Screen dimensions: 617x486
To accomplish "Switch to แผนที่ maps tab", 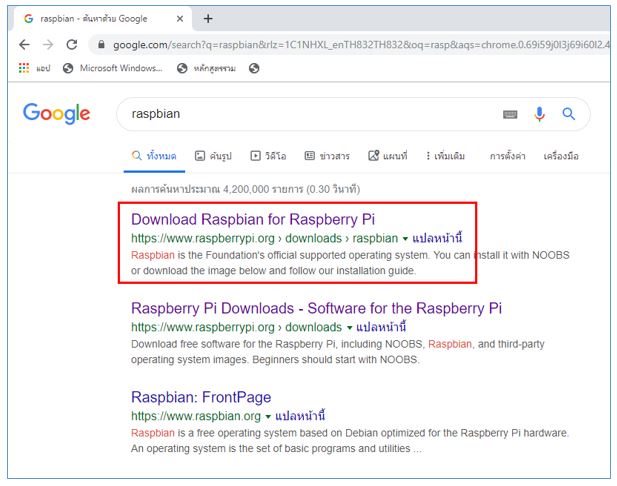I will tap(388, 156).
